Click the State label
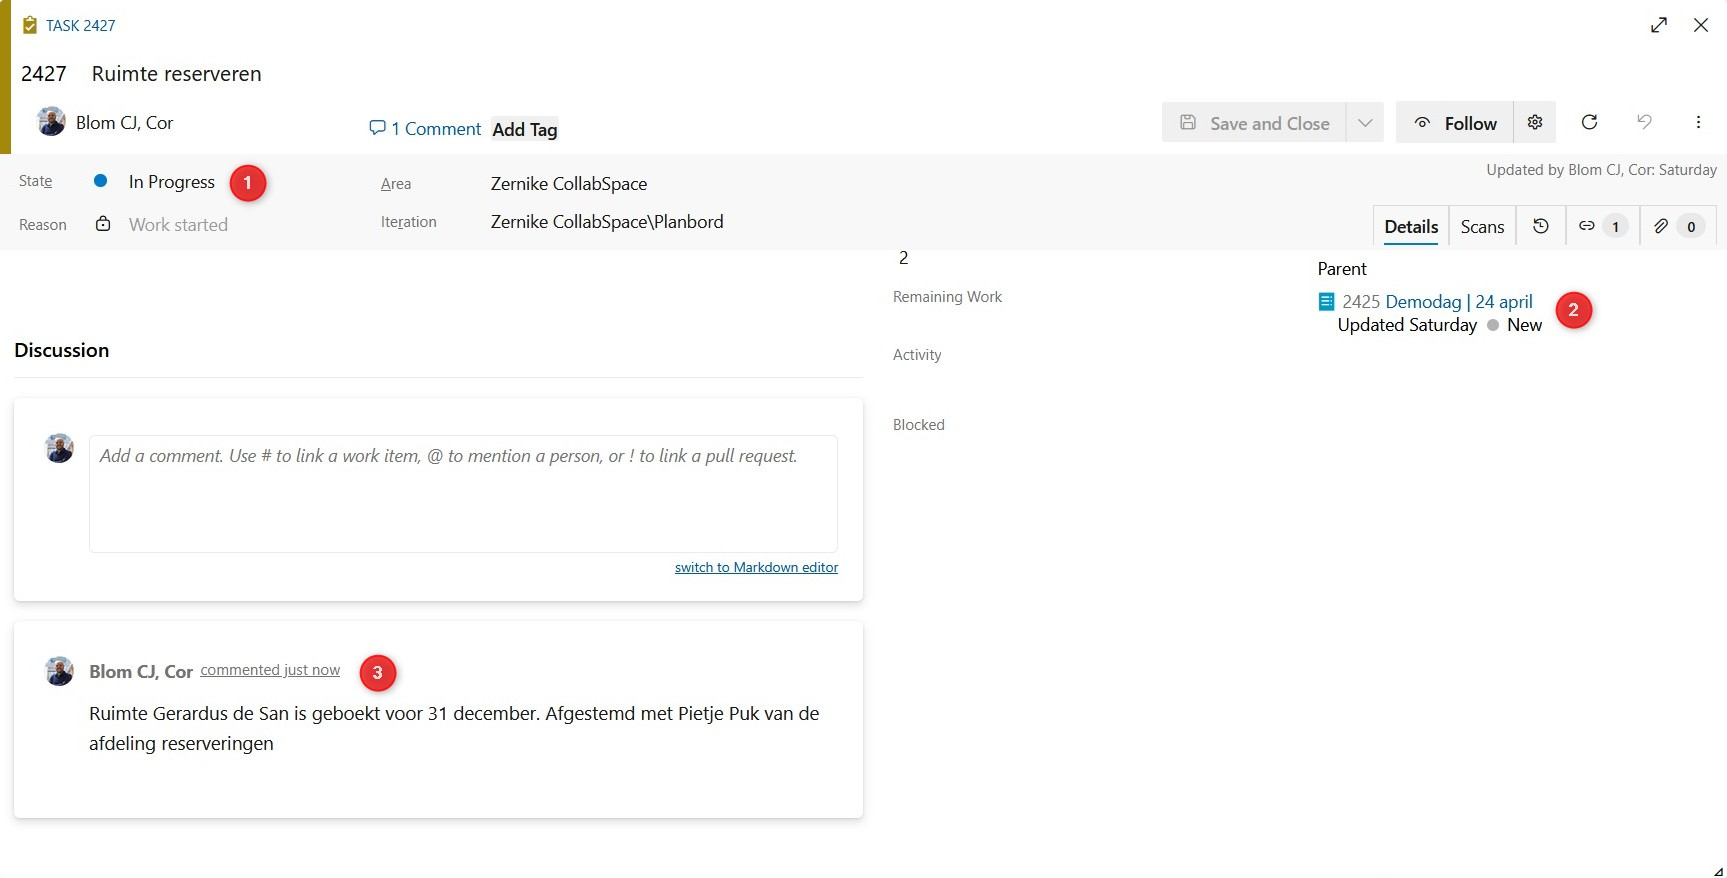 click(35, 181)
